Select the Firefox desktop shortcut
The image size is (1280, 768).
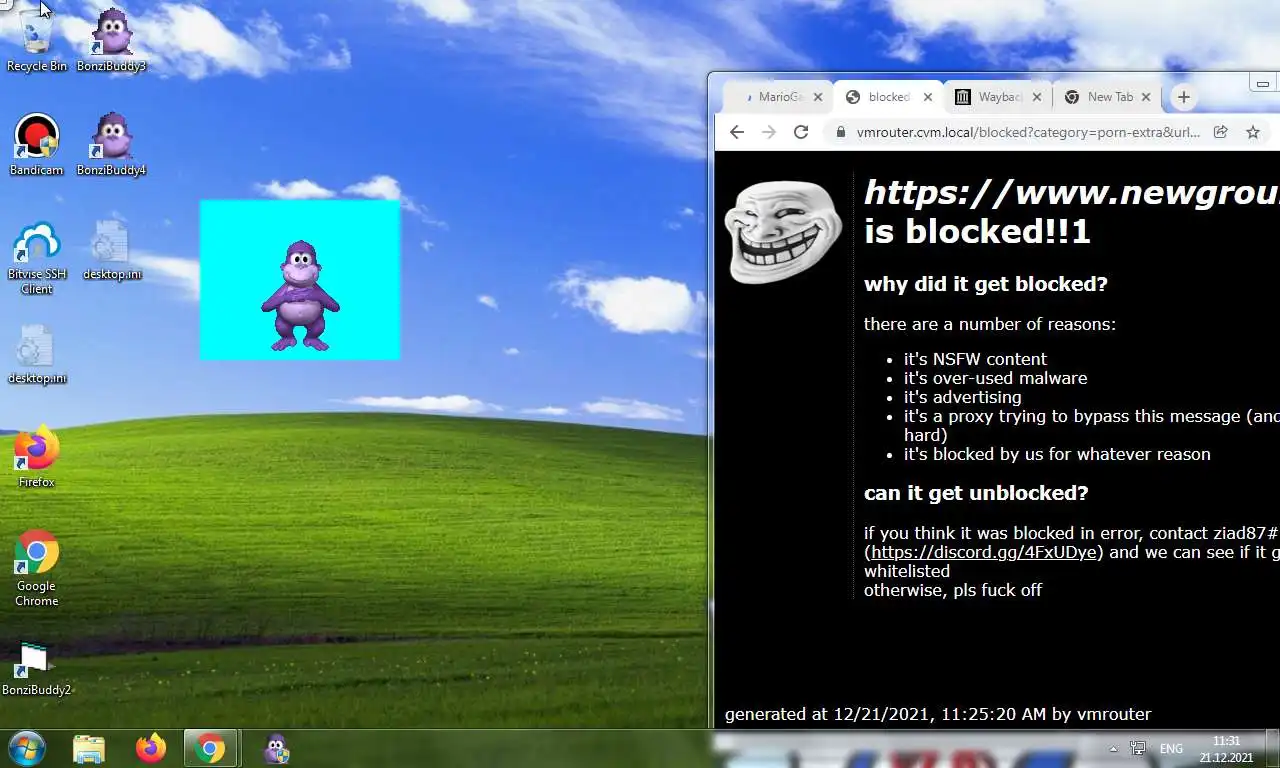(37, 458)
